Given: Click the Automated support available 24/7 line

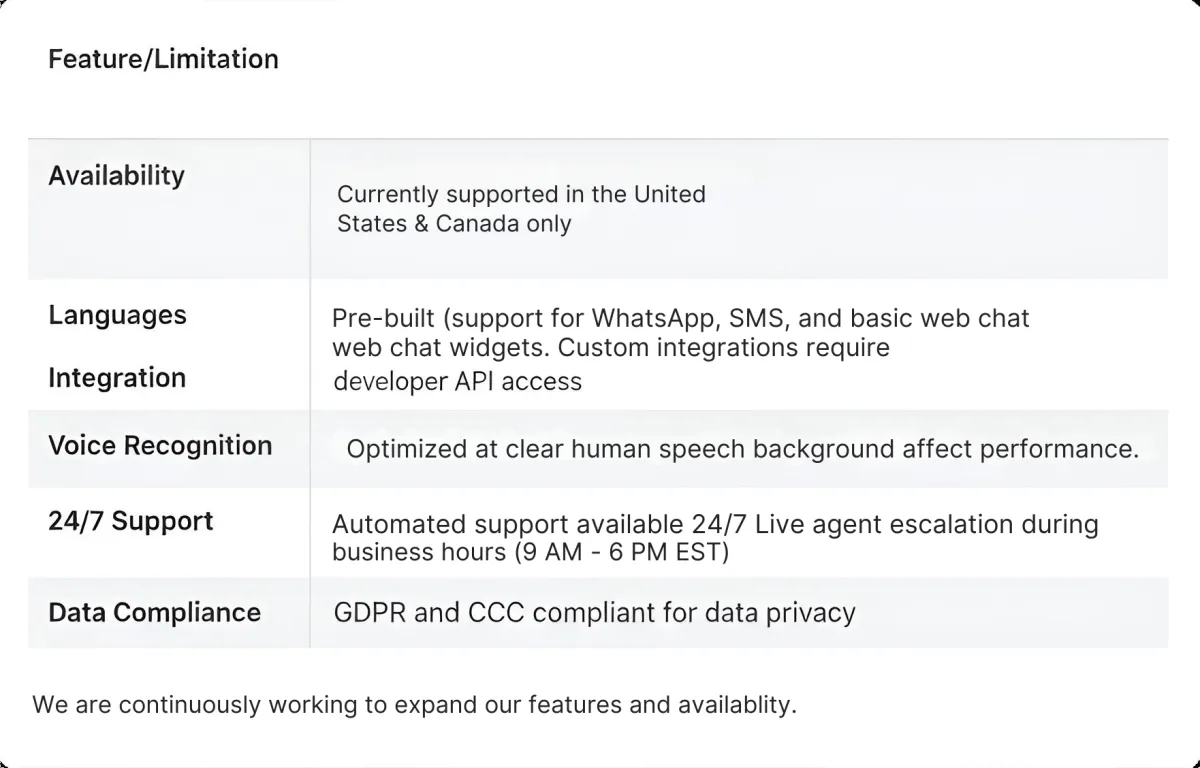Looking at the screenshot, I should (714, 524).
